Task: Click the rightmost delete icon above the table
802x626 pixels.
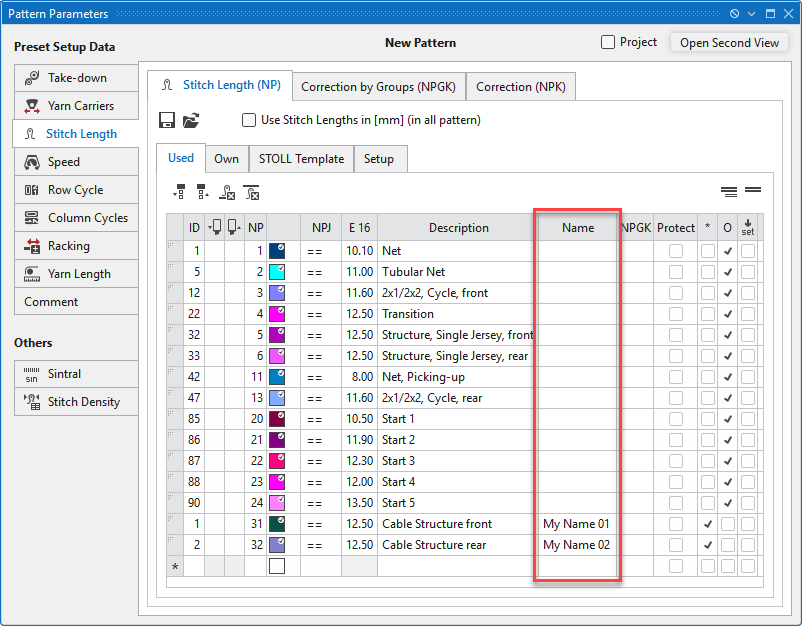Action: click(x=251, y=192)
